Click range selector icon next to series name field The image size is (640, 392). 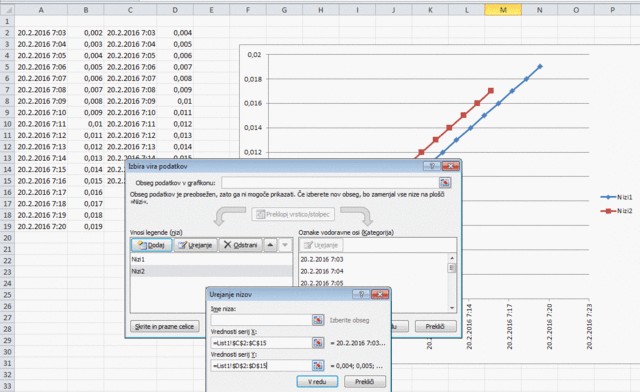click(318, 320)
